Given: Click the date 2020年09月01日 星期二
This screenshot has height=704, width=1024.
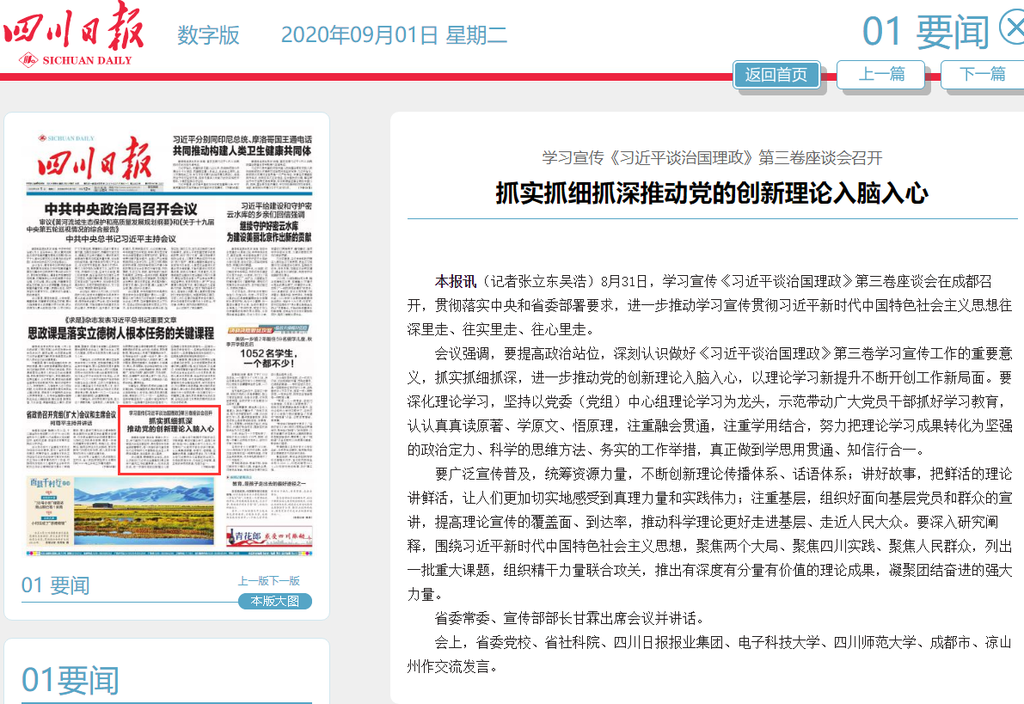Looking at the screenshot, I should tap(393, 35).
